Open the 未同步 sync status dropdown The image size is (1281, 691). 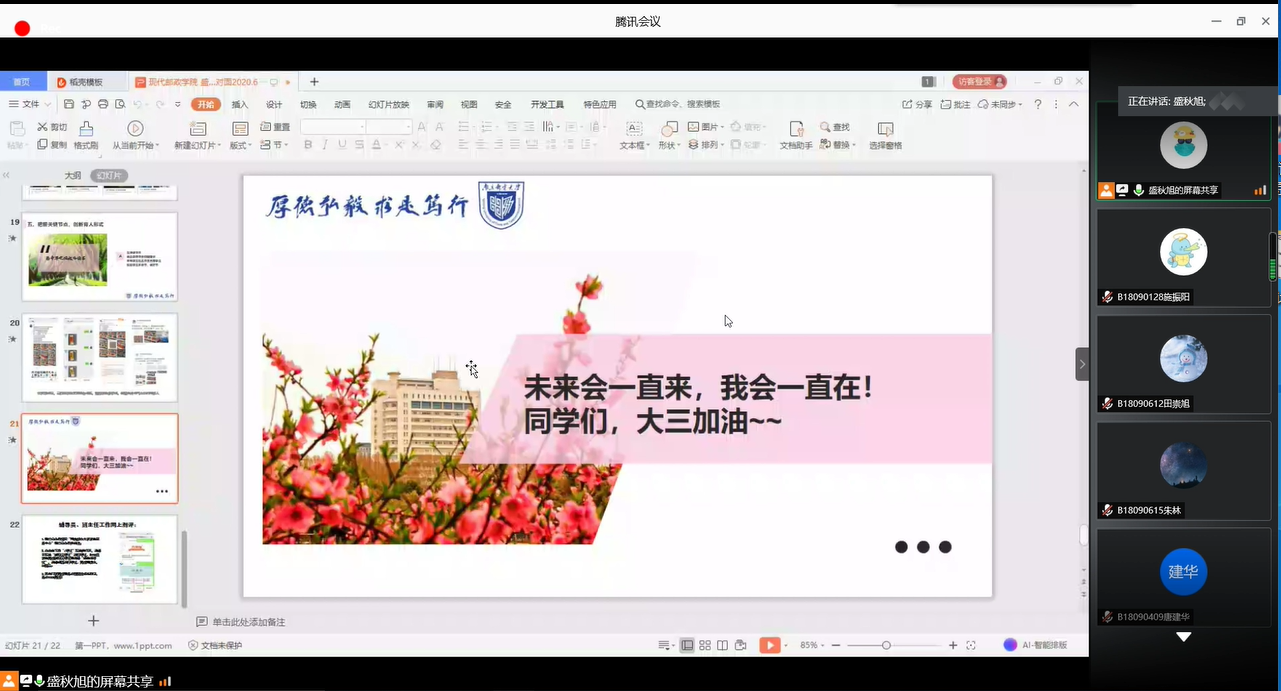tap(1001, 104)
